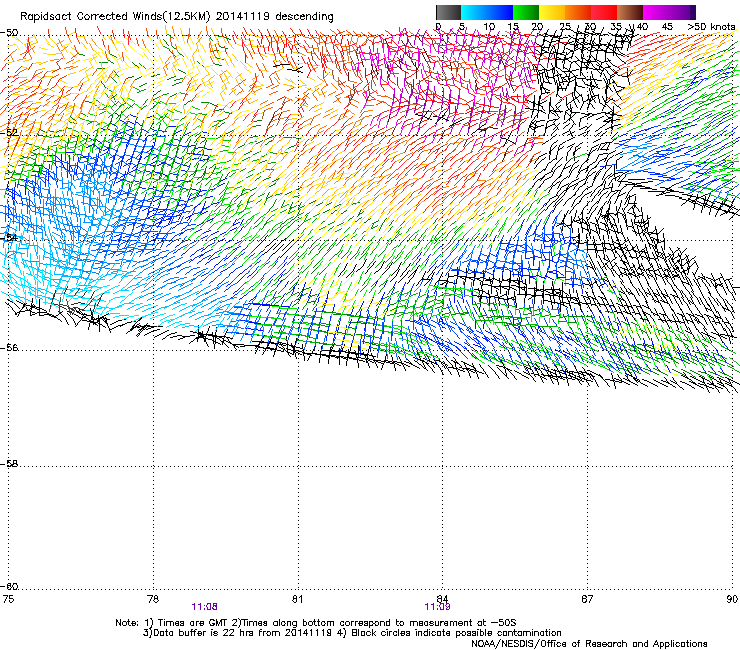The width and height of the screenshot is (740, 650).
Task: Click the '45' legend scale label
Action: 667,27
